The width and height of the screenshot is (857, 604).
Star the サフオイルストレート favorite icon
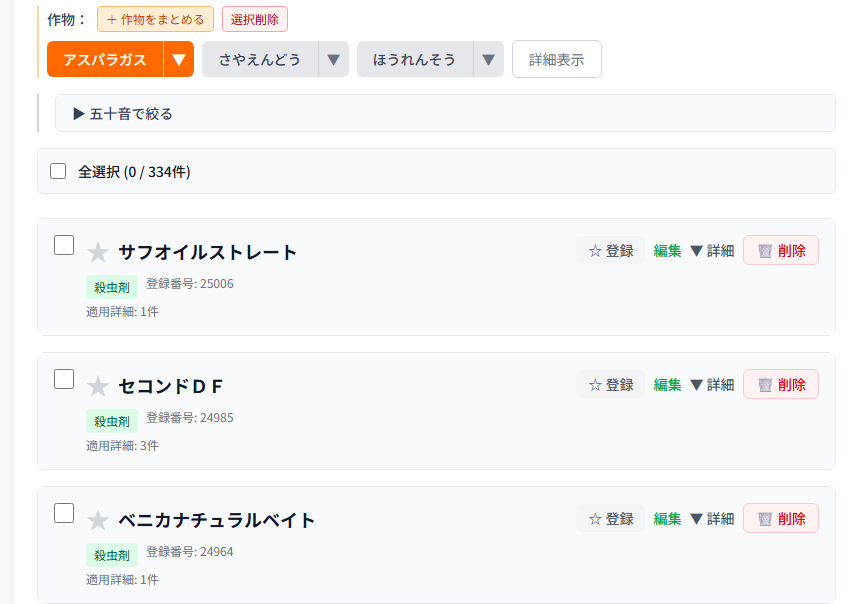(x=97, y=252)
